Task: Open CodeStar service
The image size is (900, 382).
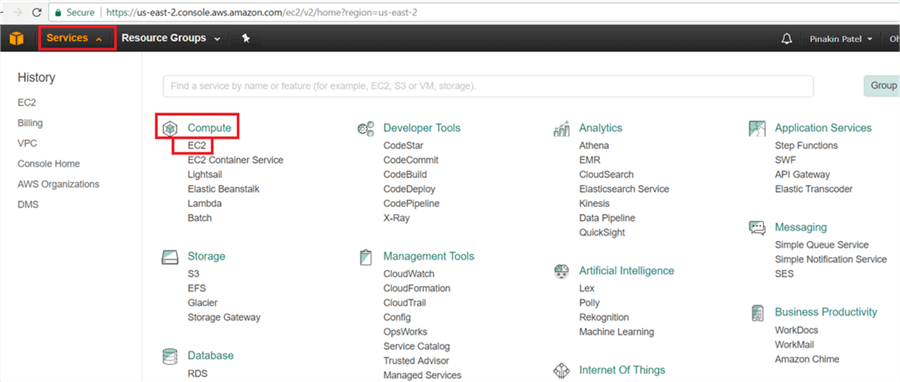Action: [x=404, y=146]
